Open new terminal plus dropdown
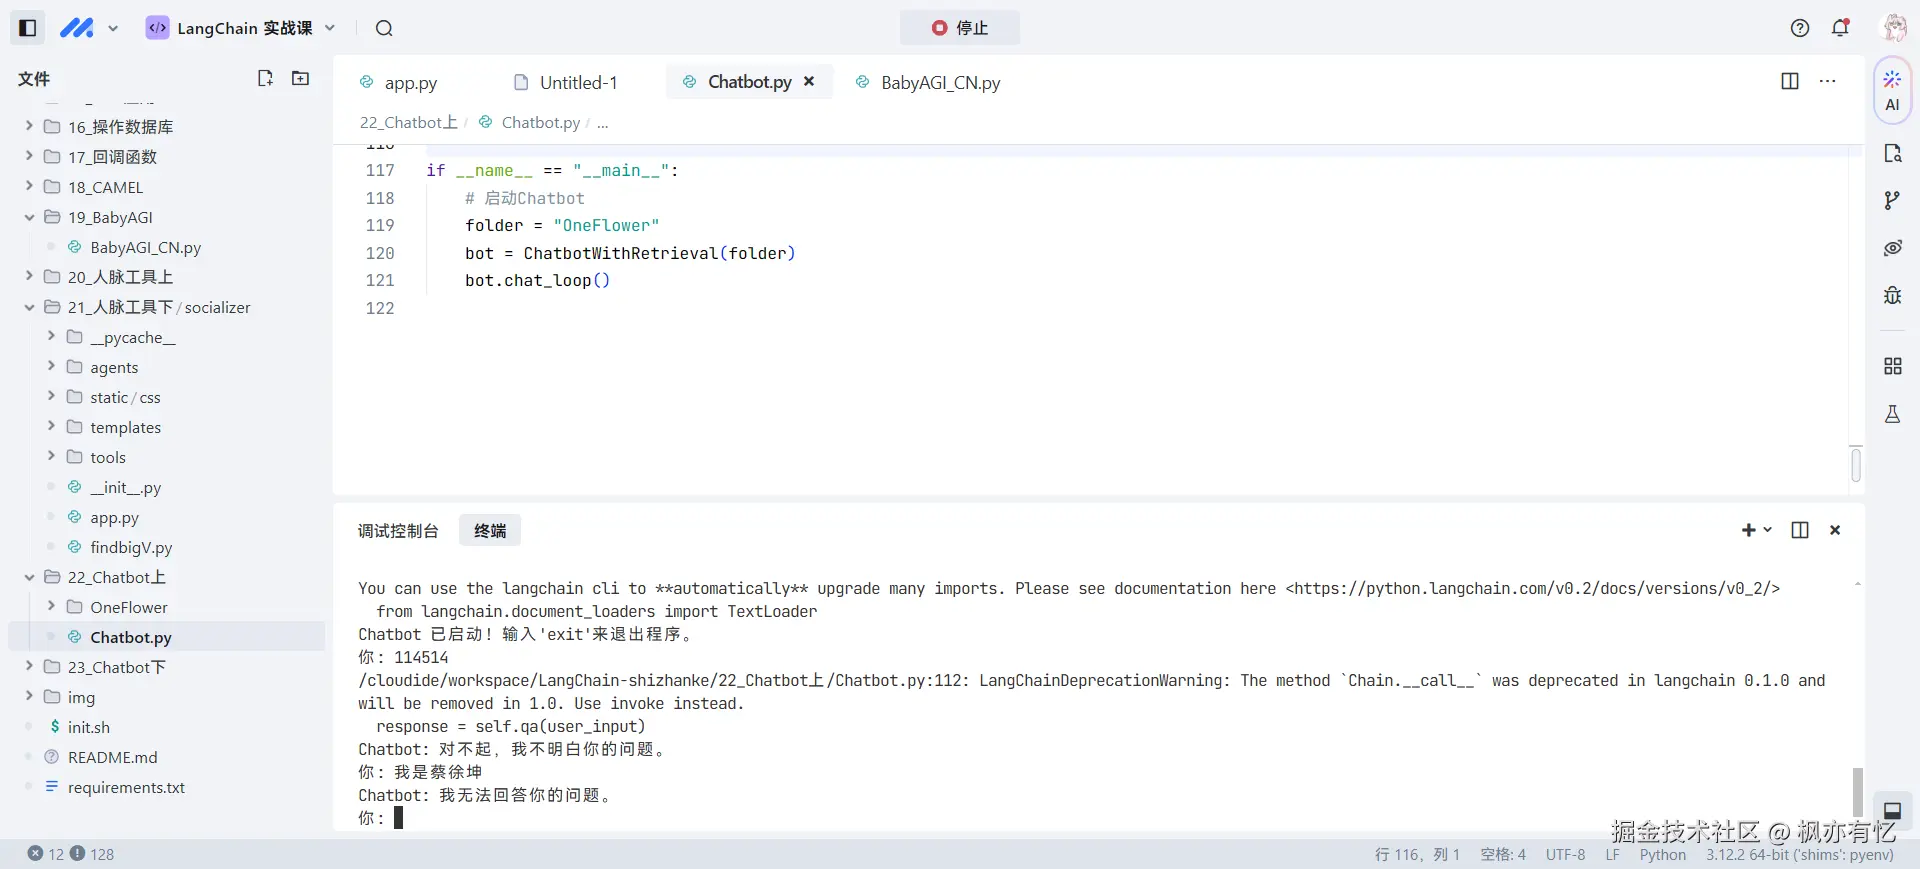Viewport: 1920px width, 869px height. (x=1756, y=530)
